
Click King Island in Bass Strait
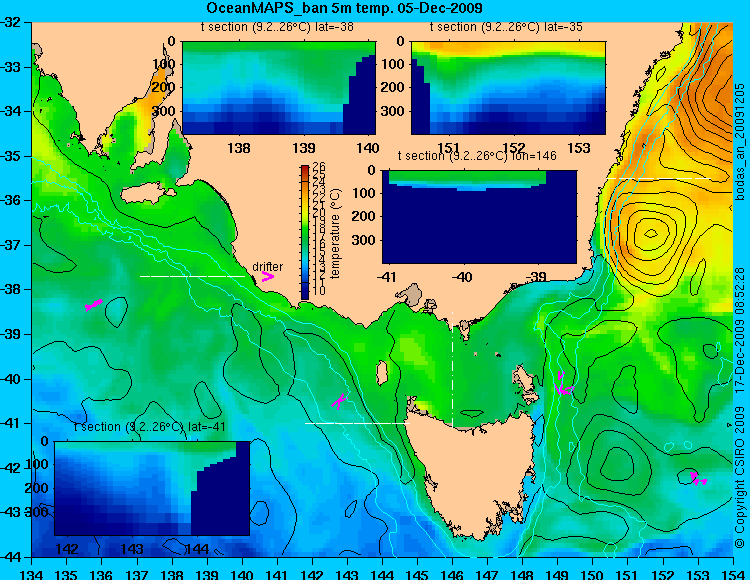pyautogui.click(x=382, y=373)
